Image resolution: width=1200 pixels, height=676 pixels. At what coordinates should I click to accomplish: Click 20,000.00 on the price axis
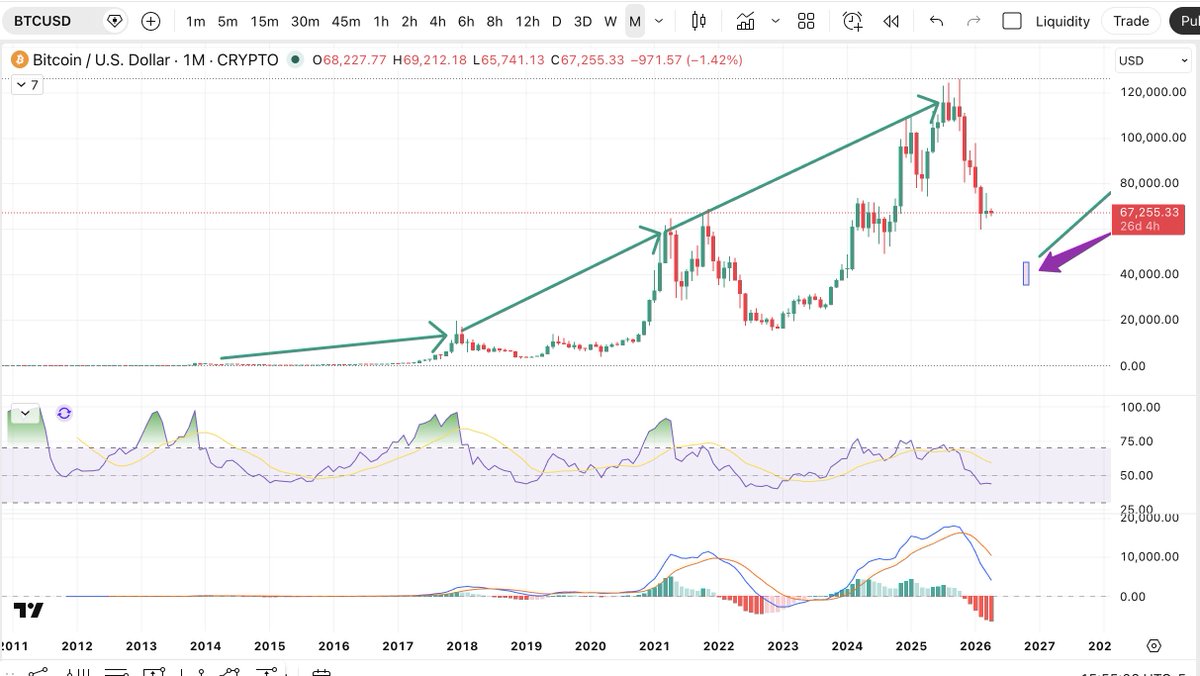coord(1150,320)
